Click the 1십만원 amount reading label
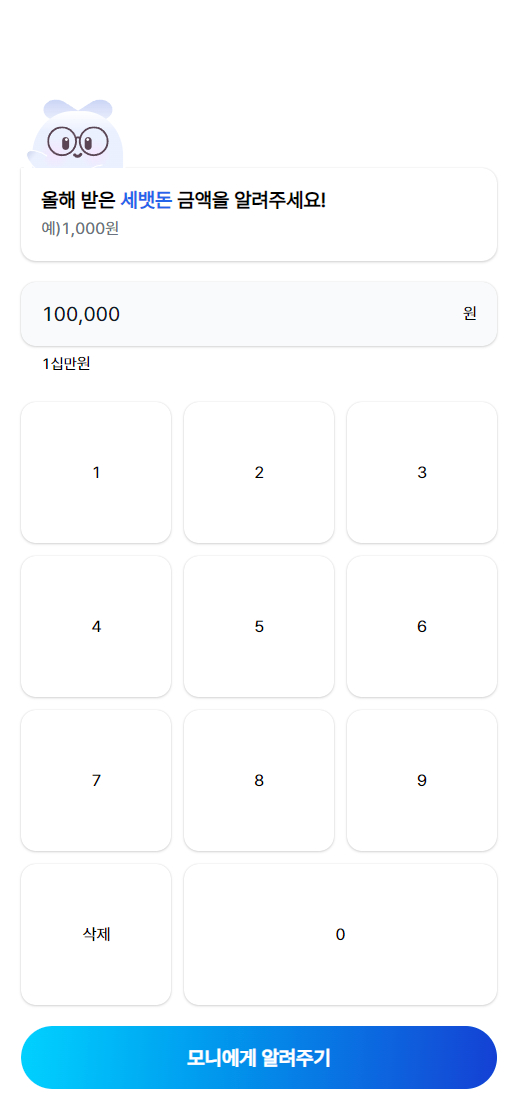Viewport: 518px width, 1120px height. 66,364
